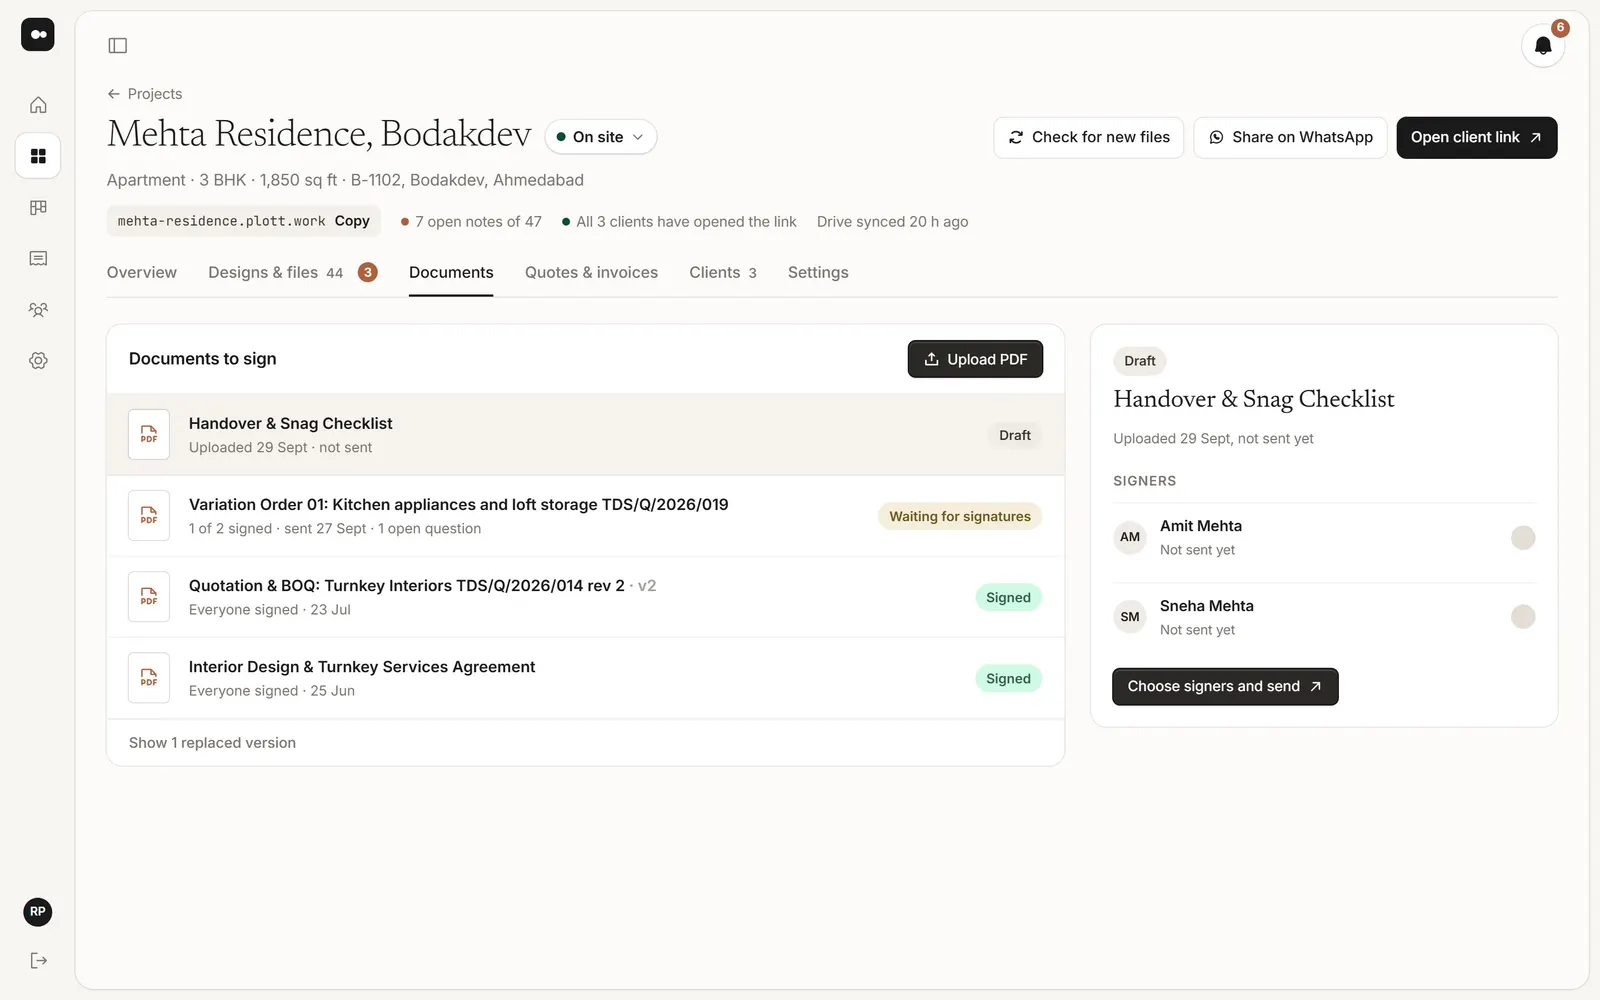Click Share on WhatsApp button
Screen dimensions: 1600x1000
[x=1290, y=138]
